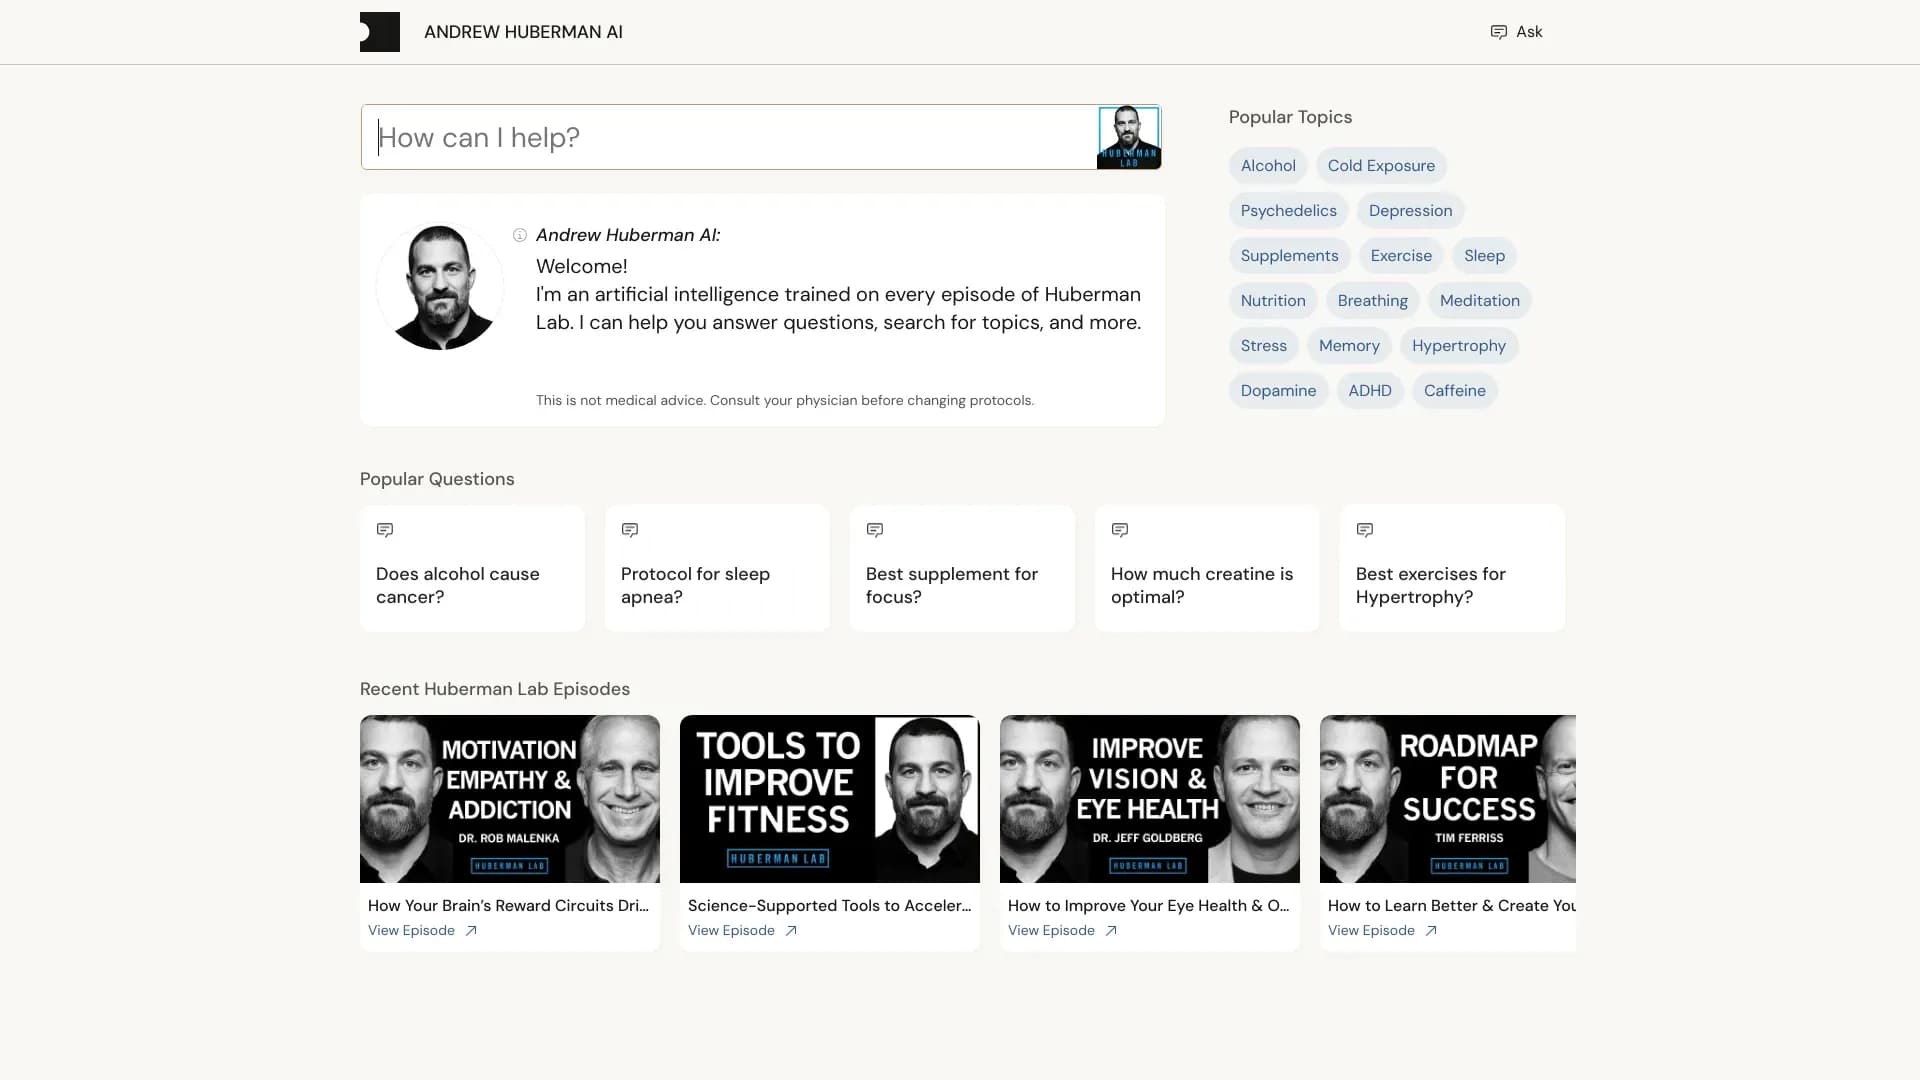Click chat icon on creatine card
This screenshot has height=1080, width=1920.
(x=1120, y=530)
